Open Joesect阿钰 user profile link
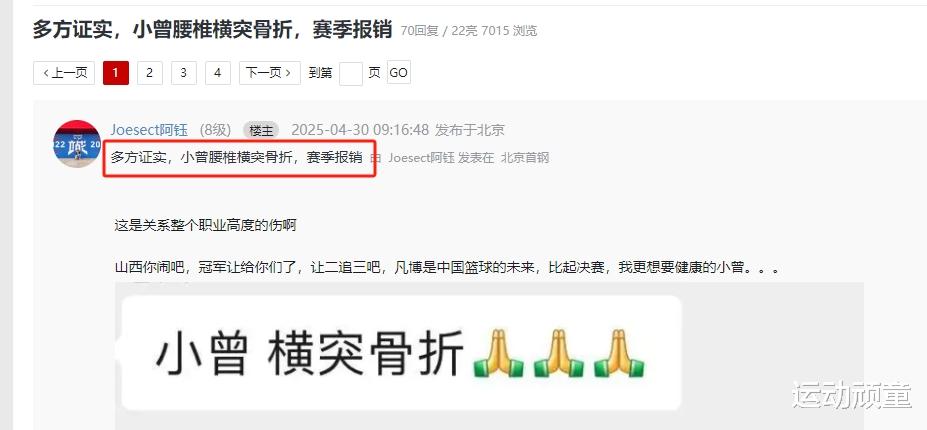 pos(149,130)
